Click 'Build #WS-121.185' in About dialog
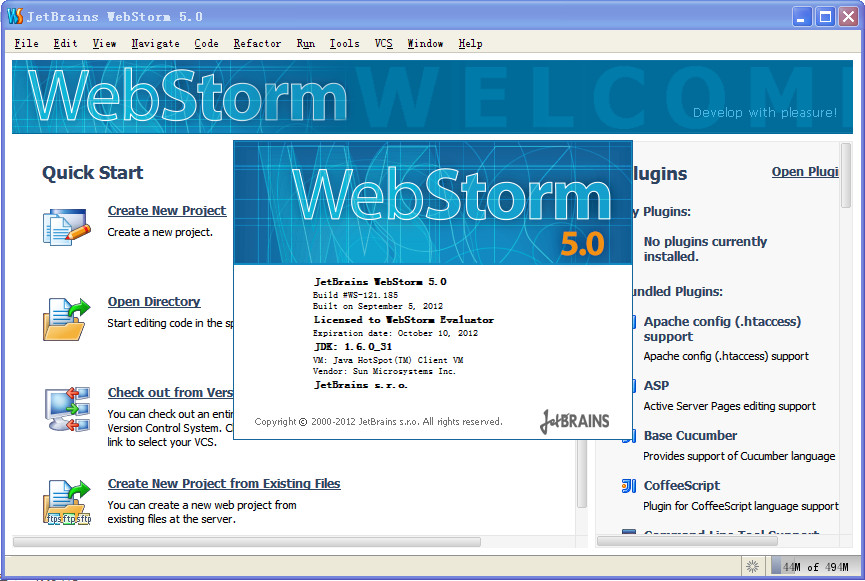865x581 pixels. [x=355, y=295]
